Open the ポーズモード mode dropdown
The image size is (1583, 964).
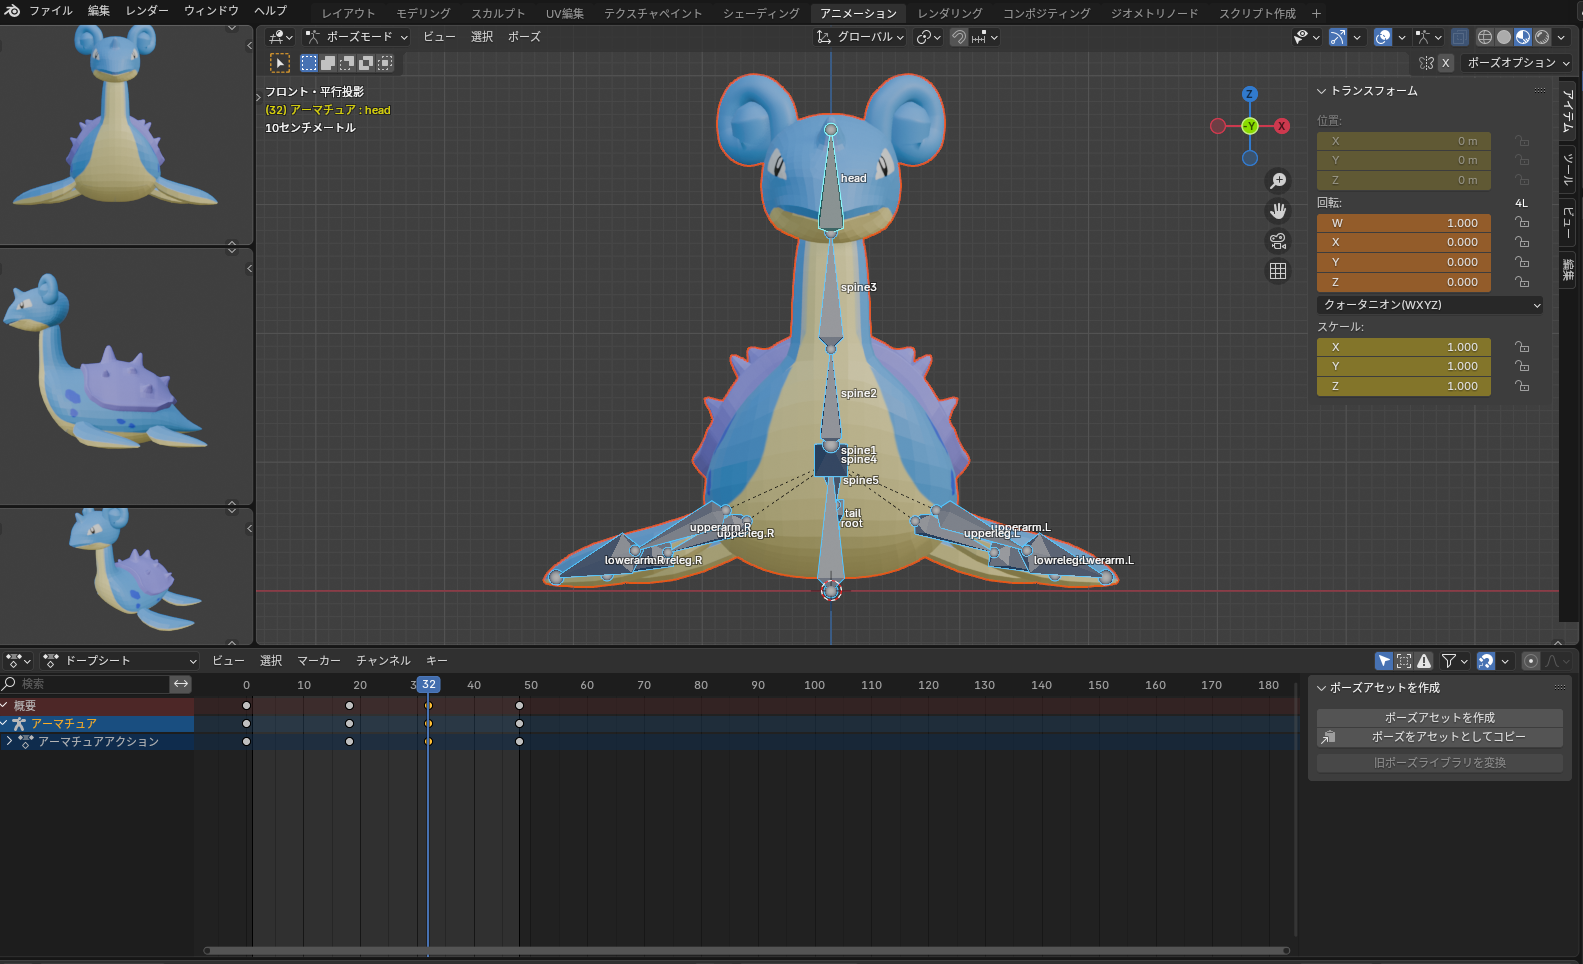click(x=357, y=37)
